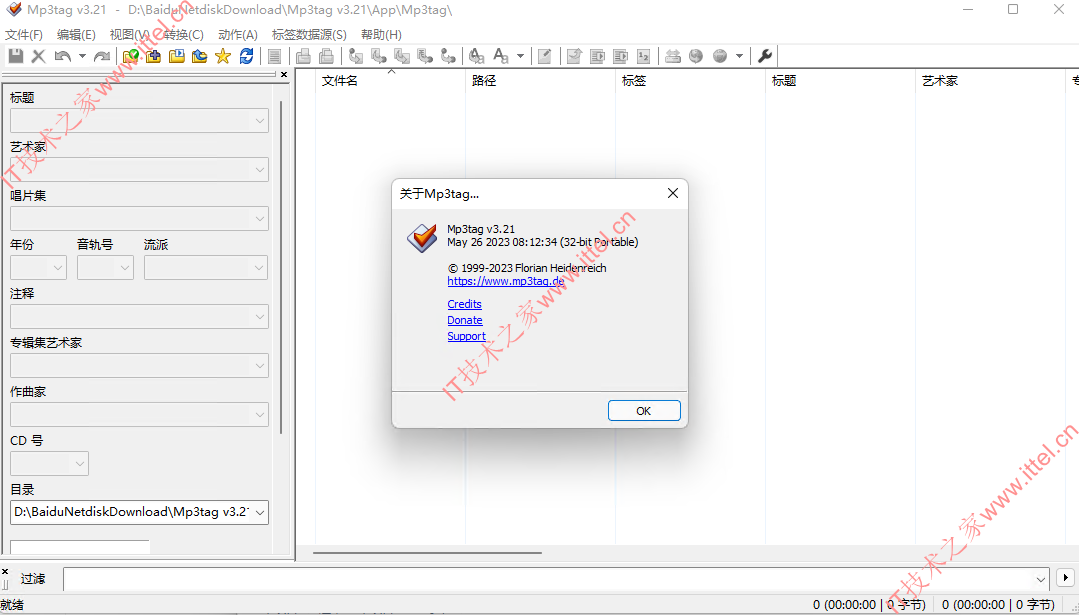Expand the 注释 field dropdown
Image resolution: width=1079 pixels, height=615 pixels.
pos(259,316)
